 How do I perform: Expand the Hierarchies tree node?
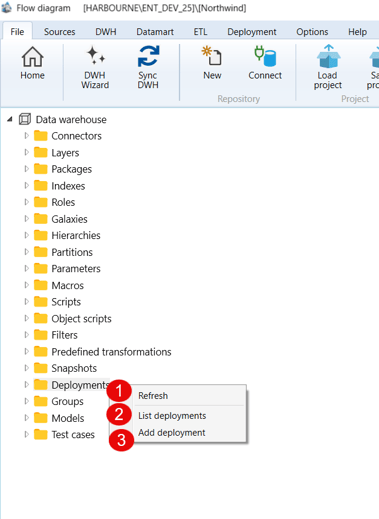26,235
